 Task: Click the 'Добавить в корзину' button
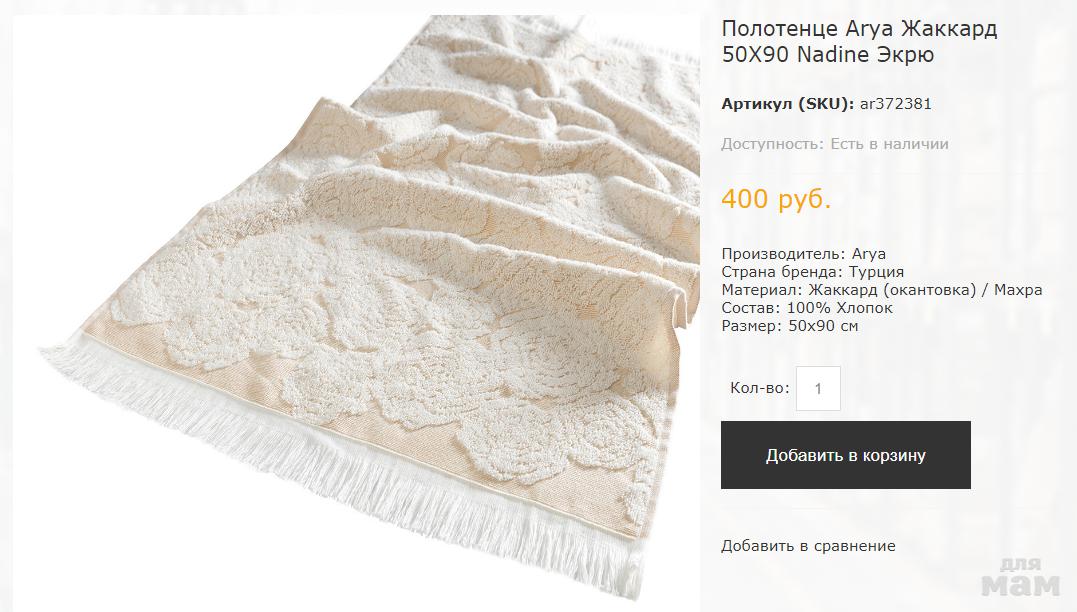(846, 455)
